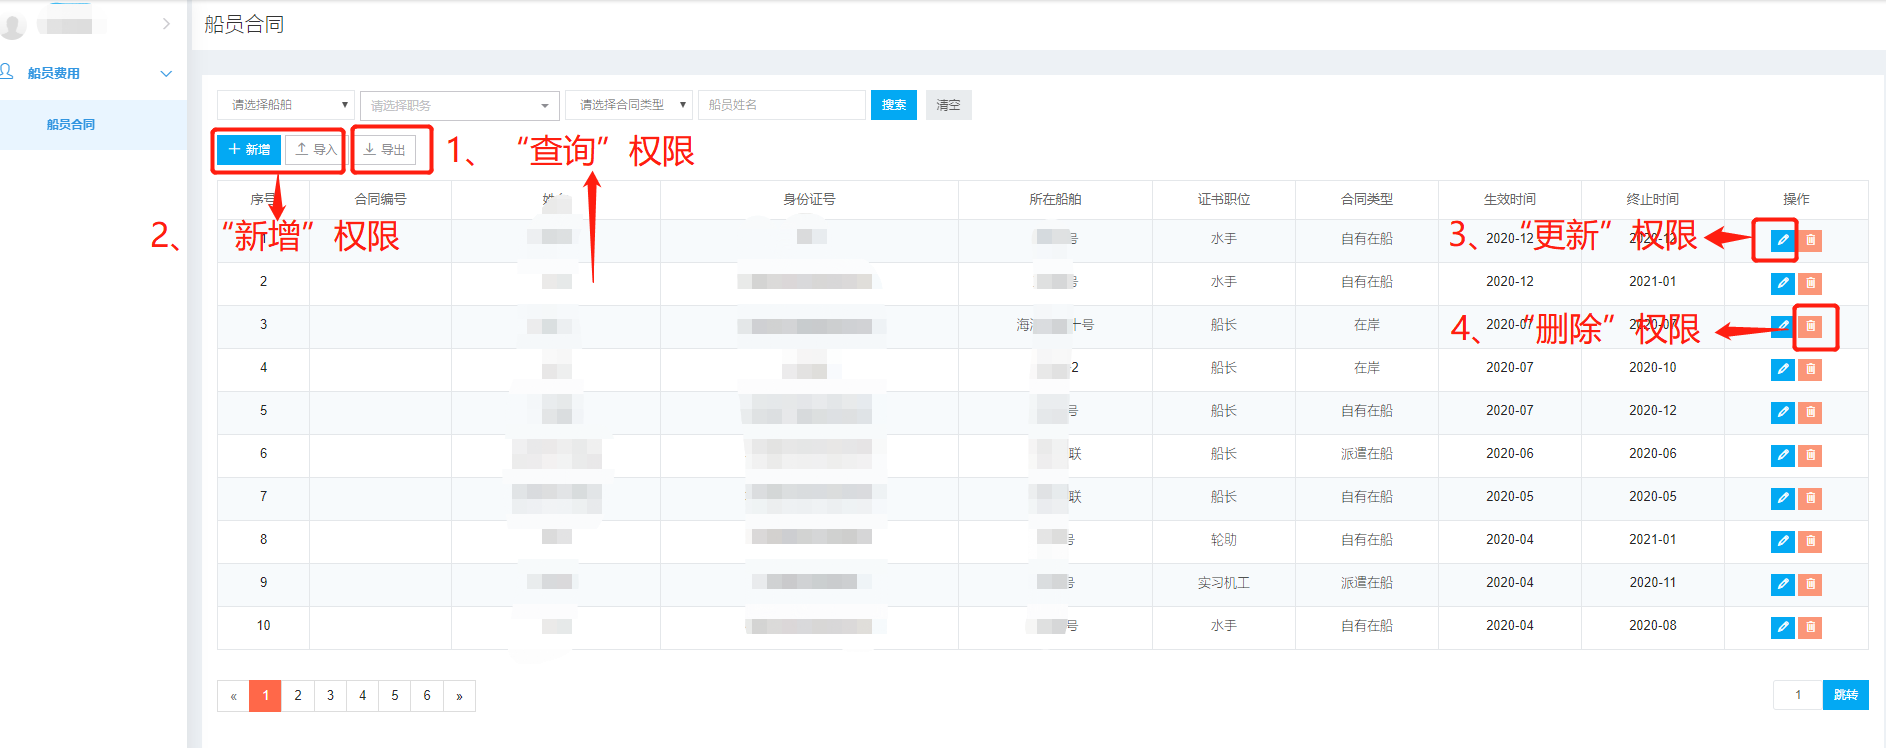Delete contract row 7 with trash icon
Viewport: 1886px width, 748px height.
click(x=1810, y=498)
